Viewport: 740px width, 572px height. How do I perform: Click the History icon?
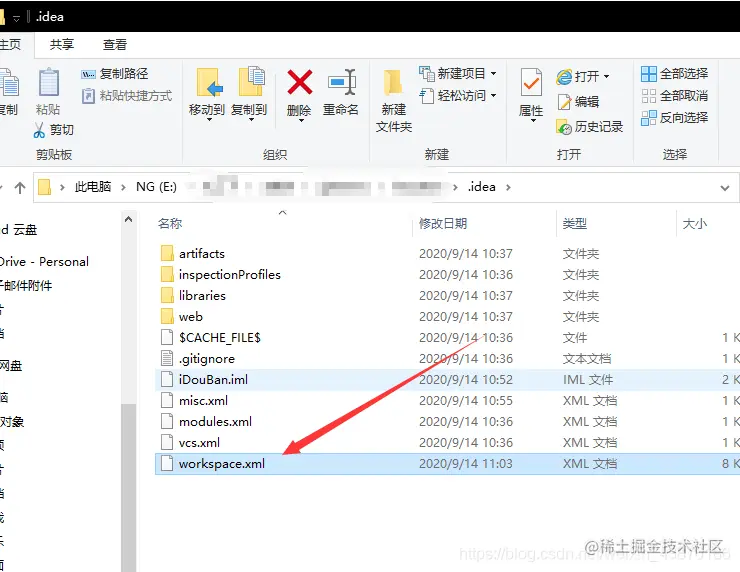[564, 127]
